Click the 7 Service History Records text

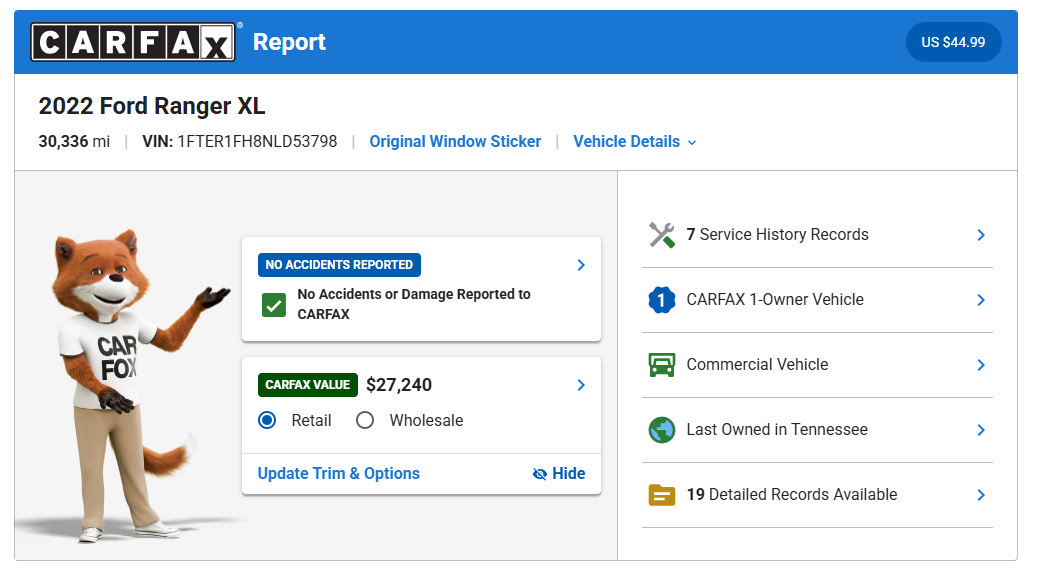pyautogui.click(x=777, y=234)
